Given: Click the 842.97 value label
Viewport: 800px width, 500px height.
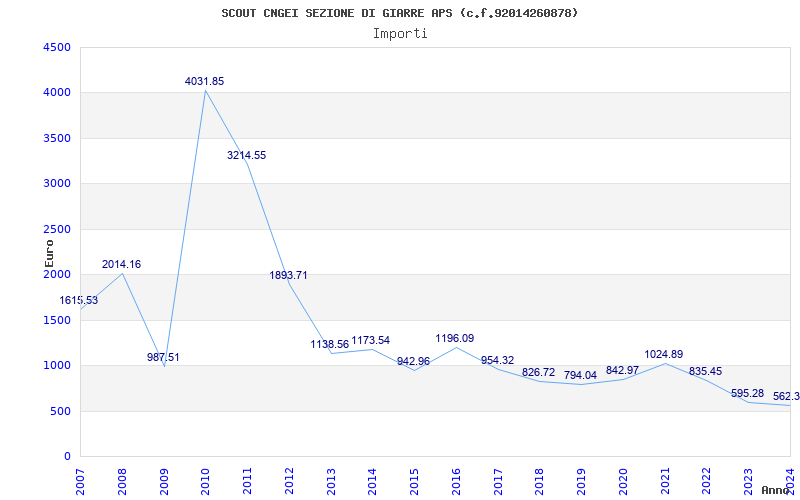Looking at the screenshot, I should pyautogui.click(x=622, y=370).
